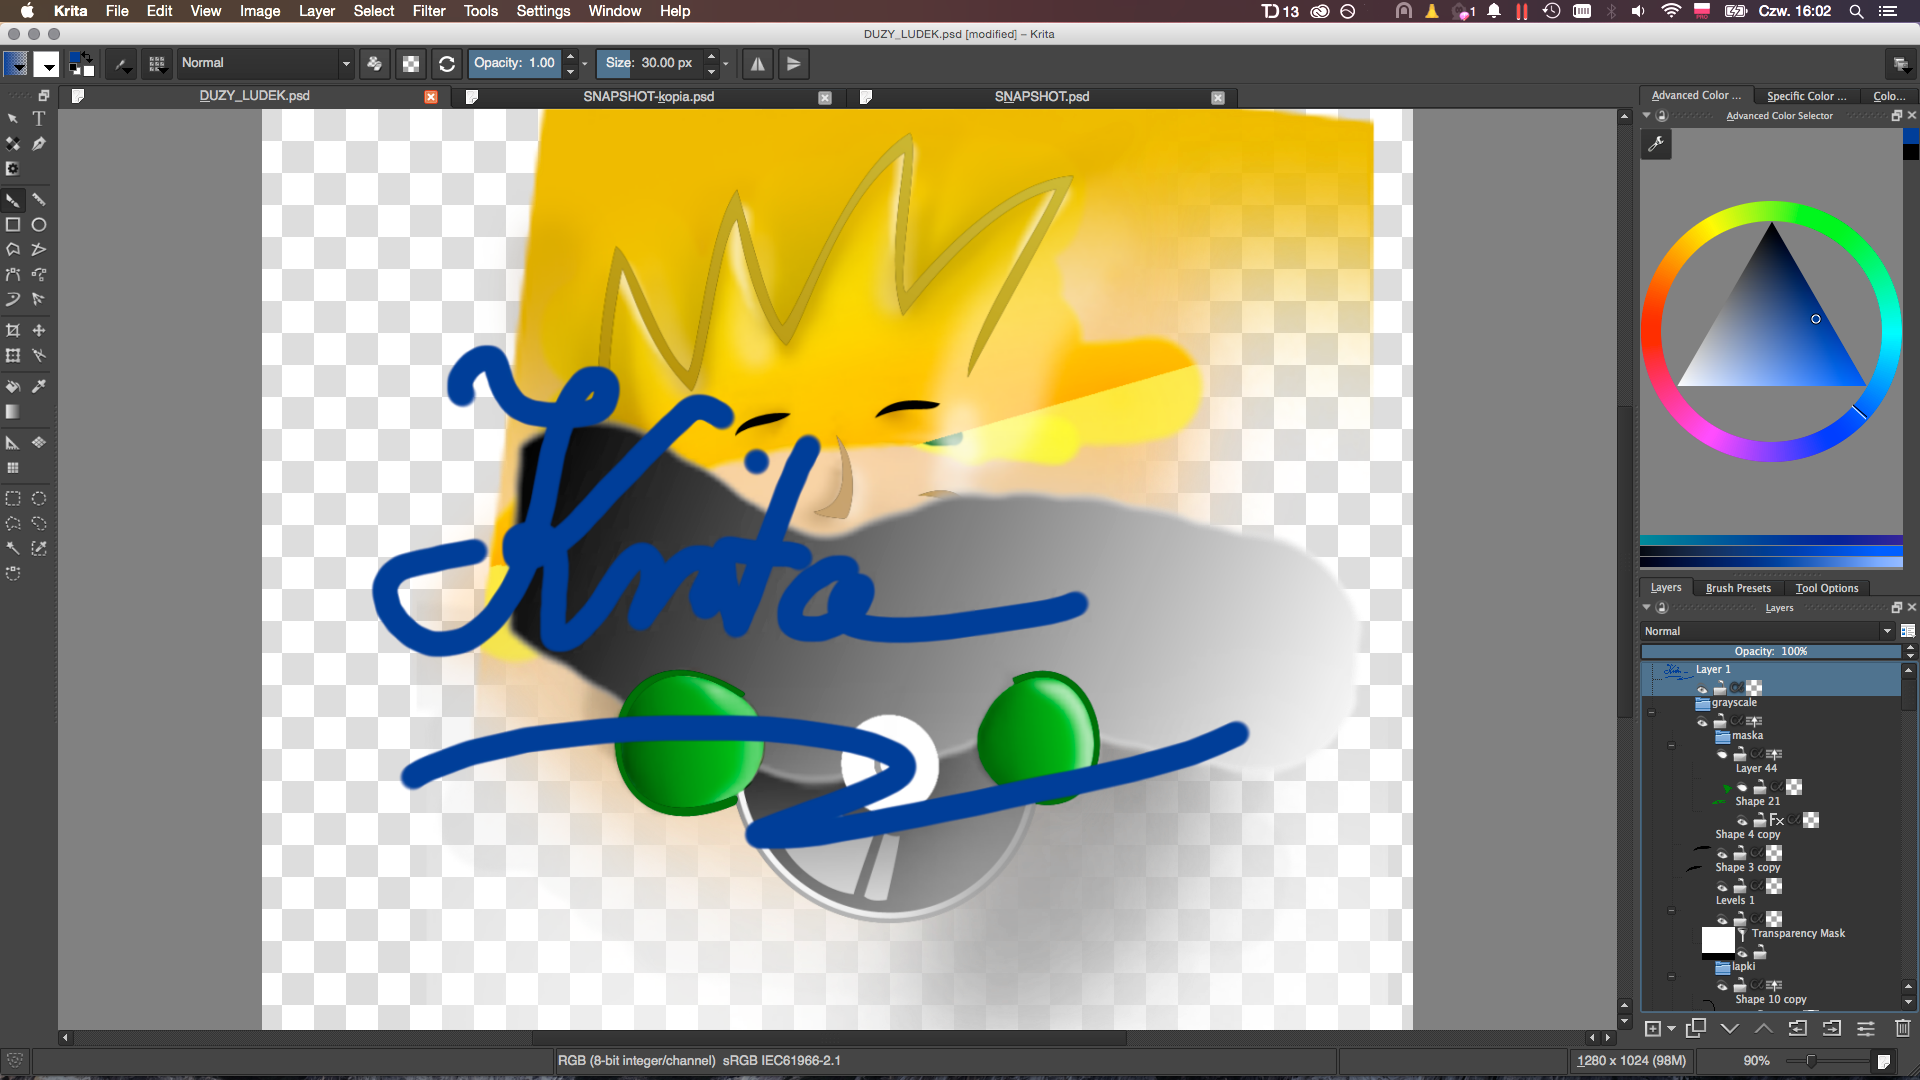Select the Transform tool
Image resolution: width=1920 pixels, height=1080 pixels.
pyautogui.click(x=13, y=356)
